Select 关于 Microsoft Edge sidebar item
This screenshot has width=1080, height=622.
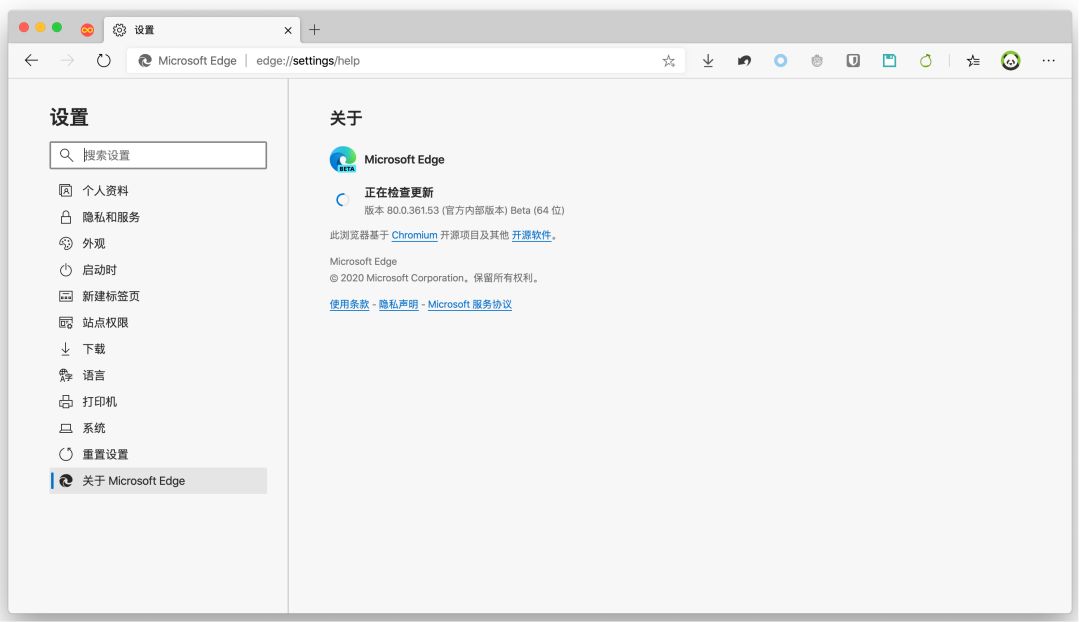coord(158,481)
